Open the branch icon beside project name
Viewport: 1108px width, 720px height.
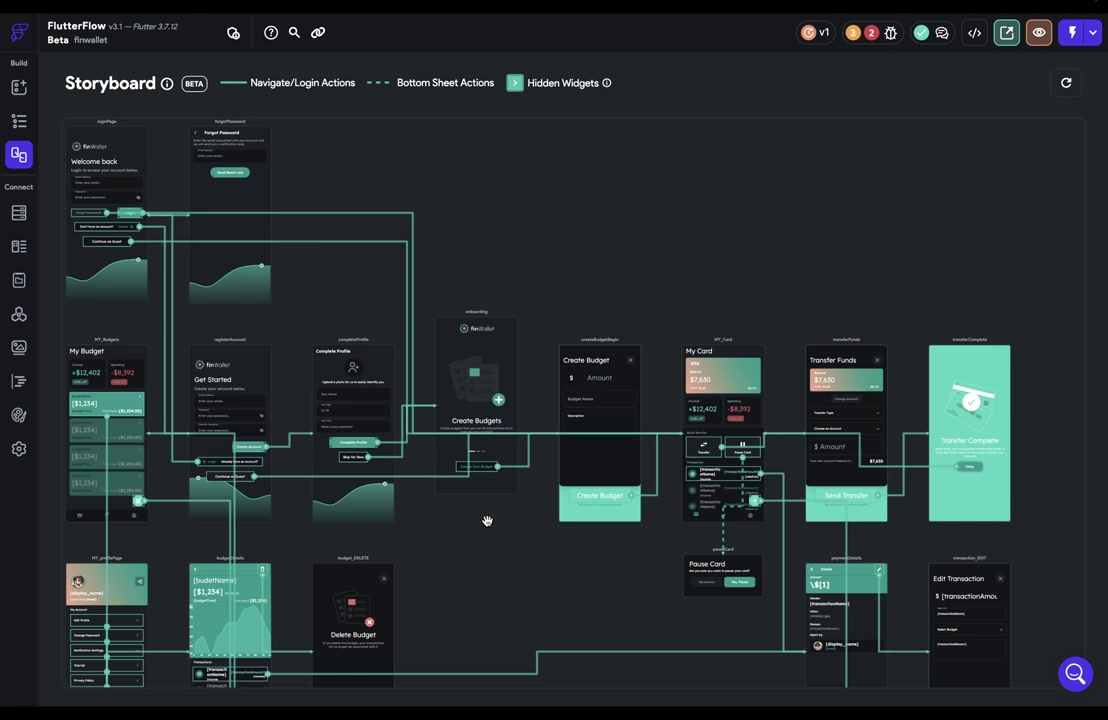click(x=233, y=33)
